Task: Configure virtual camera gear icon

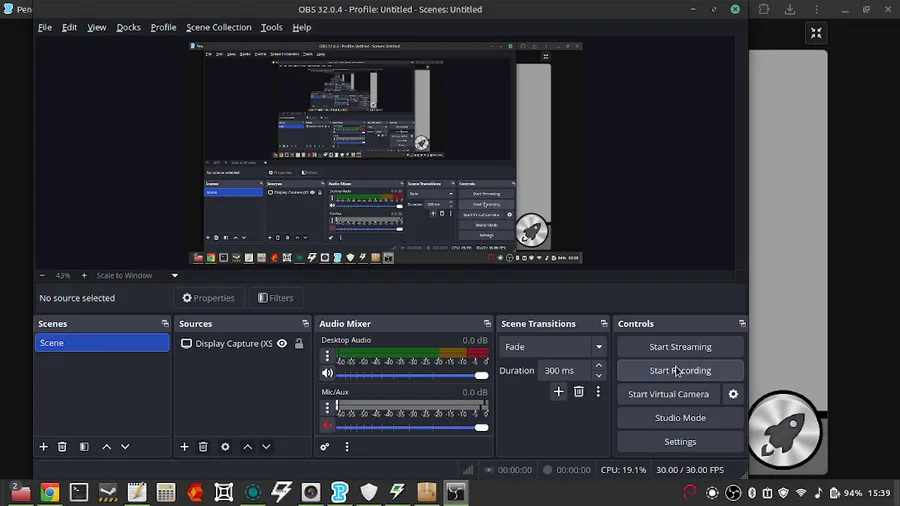Action: (x=733, y=394)
